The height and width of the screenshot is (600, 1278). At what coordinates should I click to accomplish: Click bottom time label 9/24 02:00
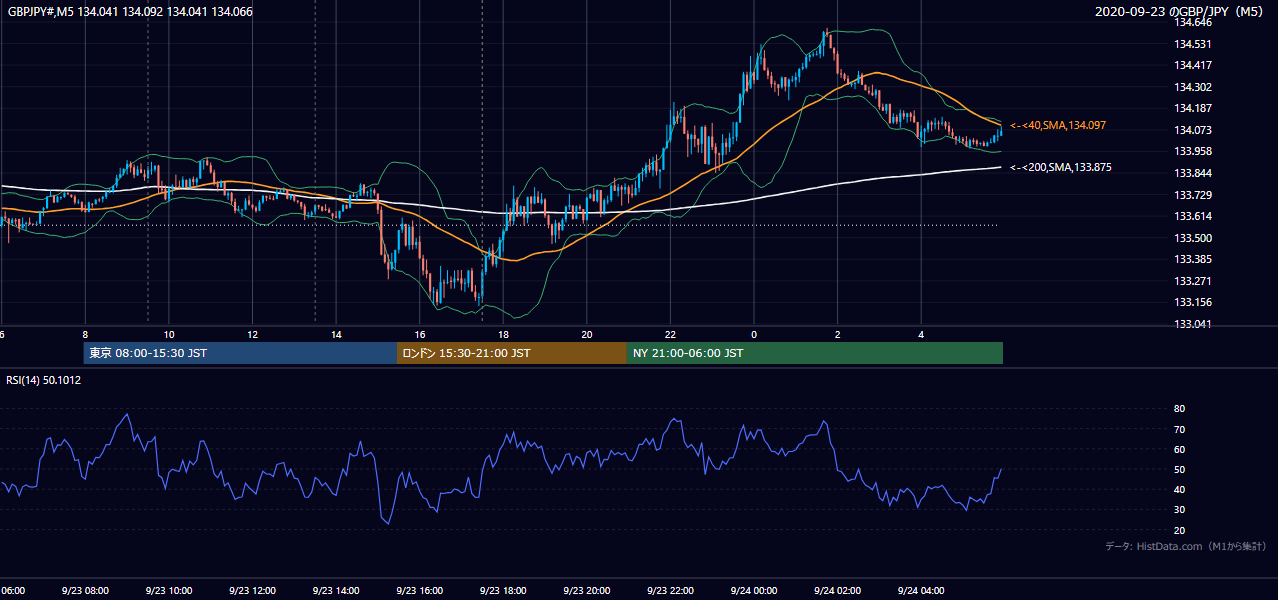point(837,591)
